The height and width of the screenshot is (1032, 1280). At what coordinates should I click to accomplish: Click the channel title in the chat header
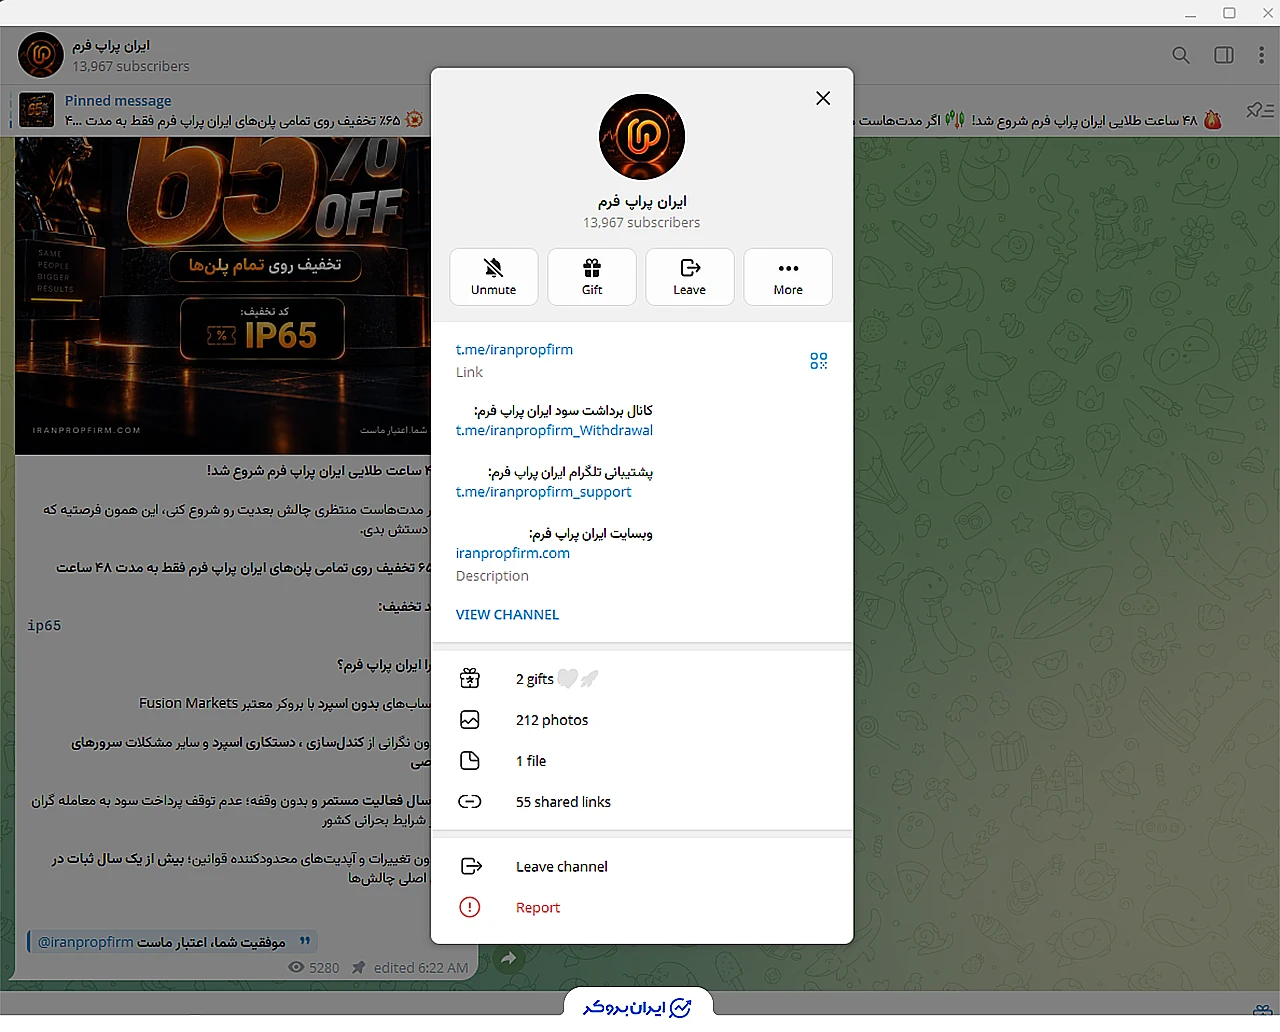click(x=110, y=46)
